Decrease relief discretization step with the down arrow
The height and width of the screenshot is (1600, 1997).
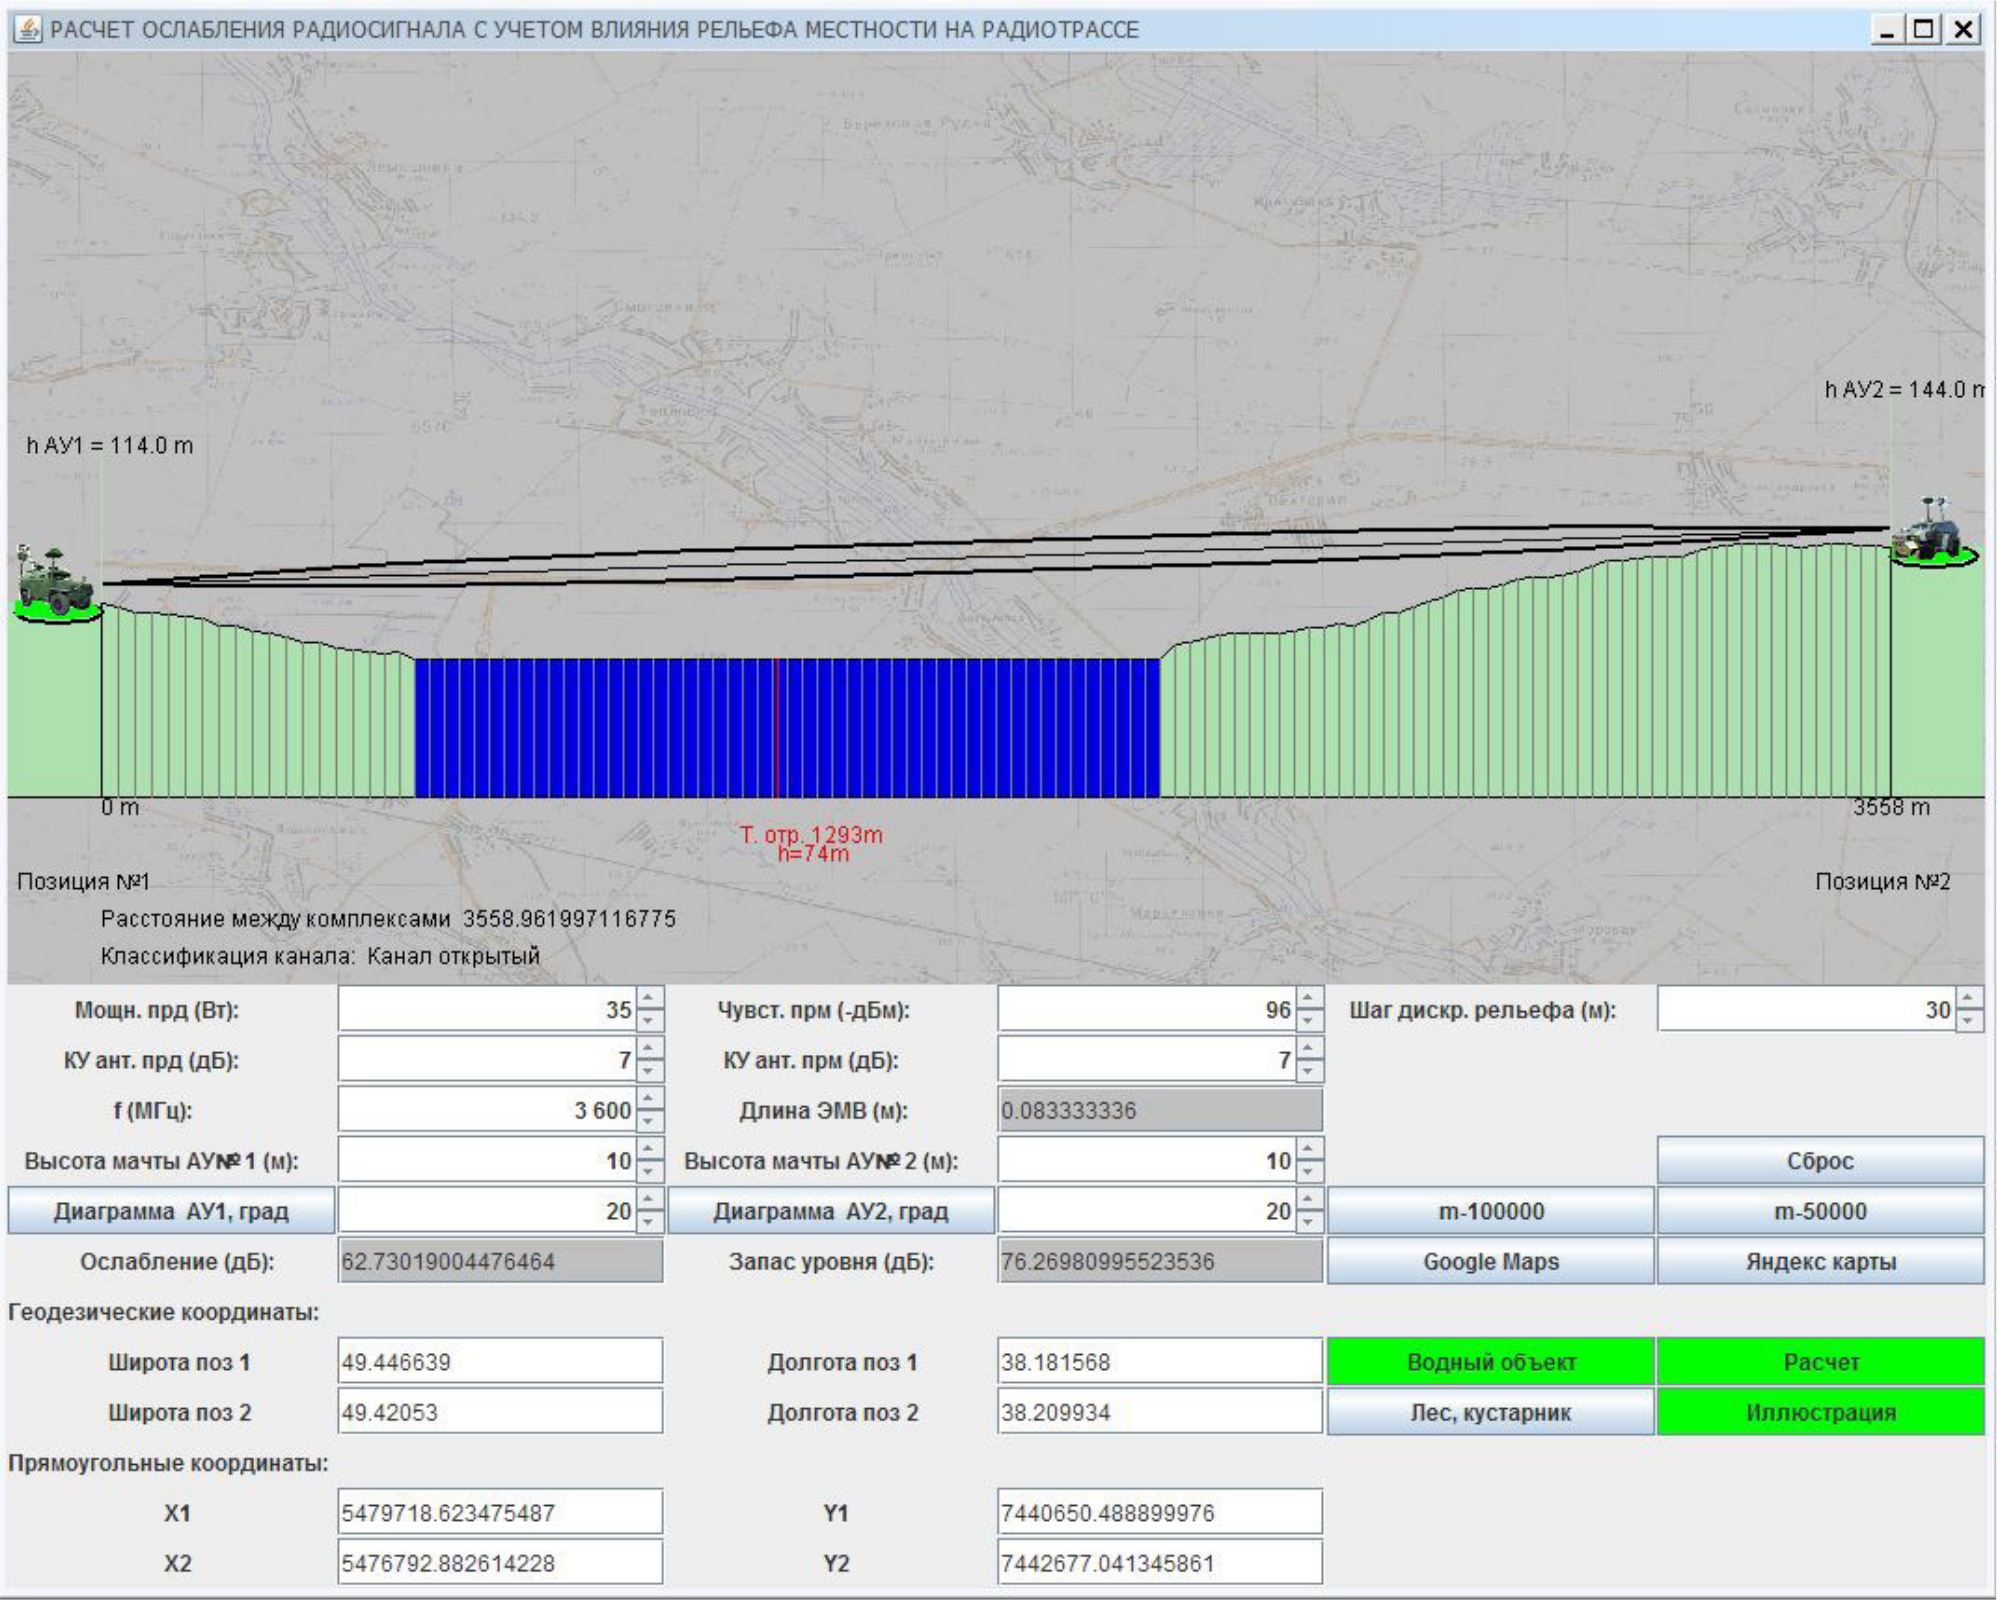1969,1021
